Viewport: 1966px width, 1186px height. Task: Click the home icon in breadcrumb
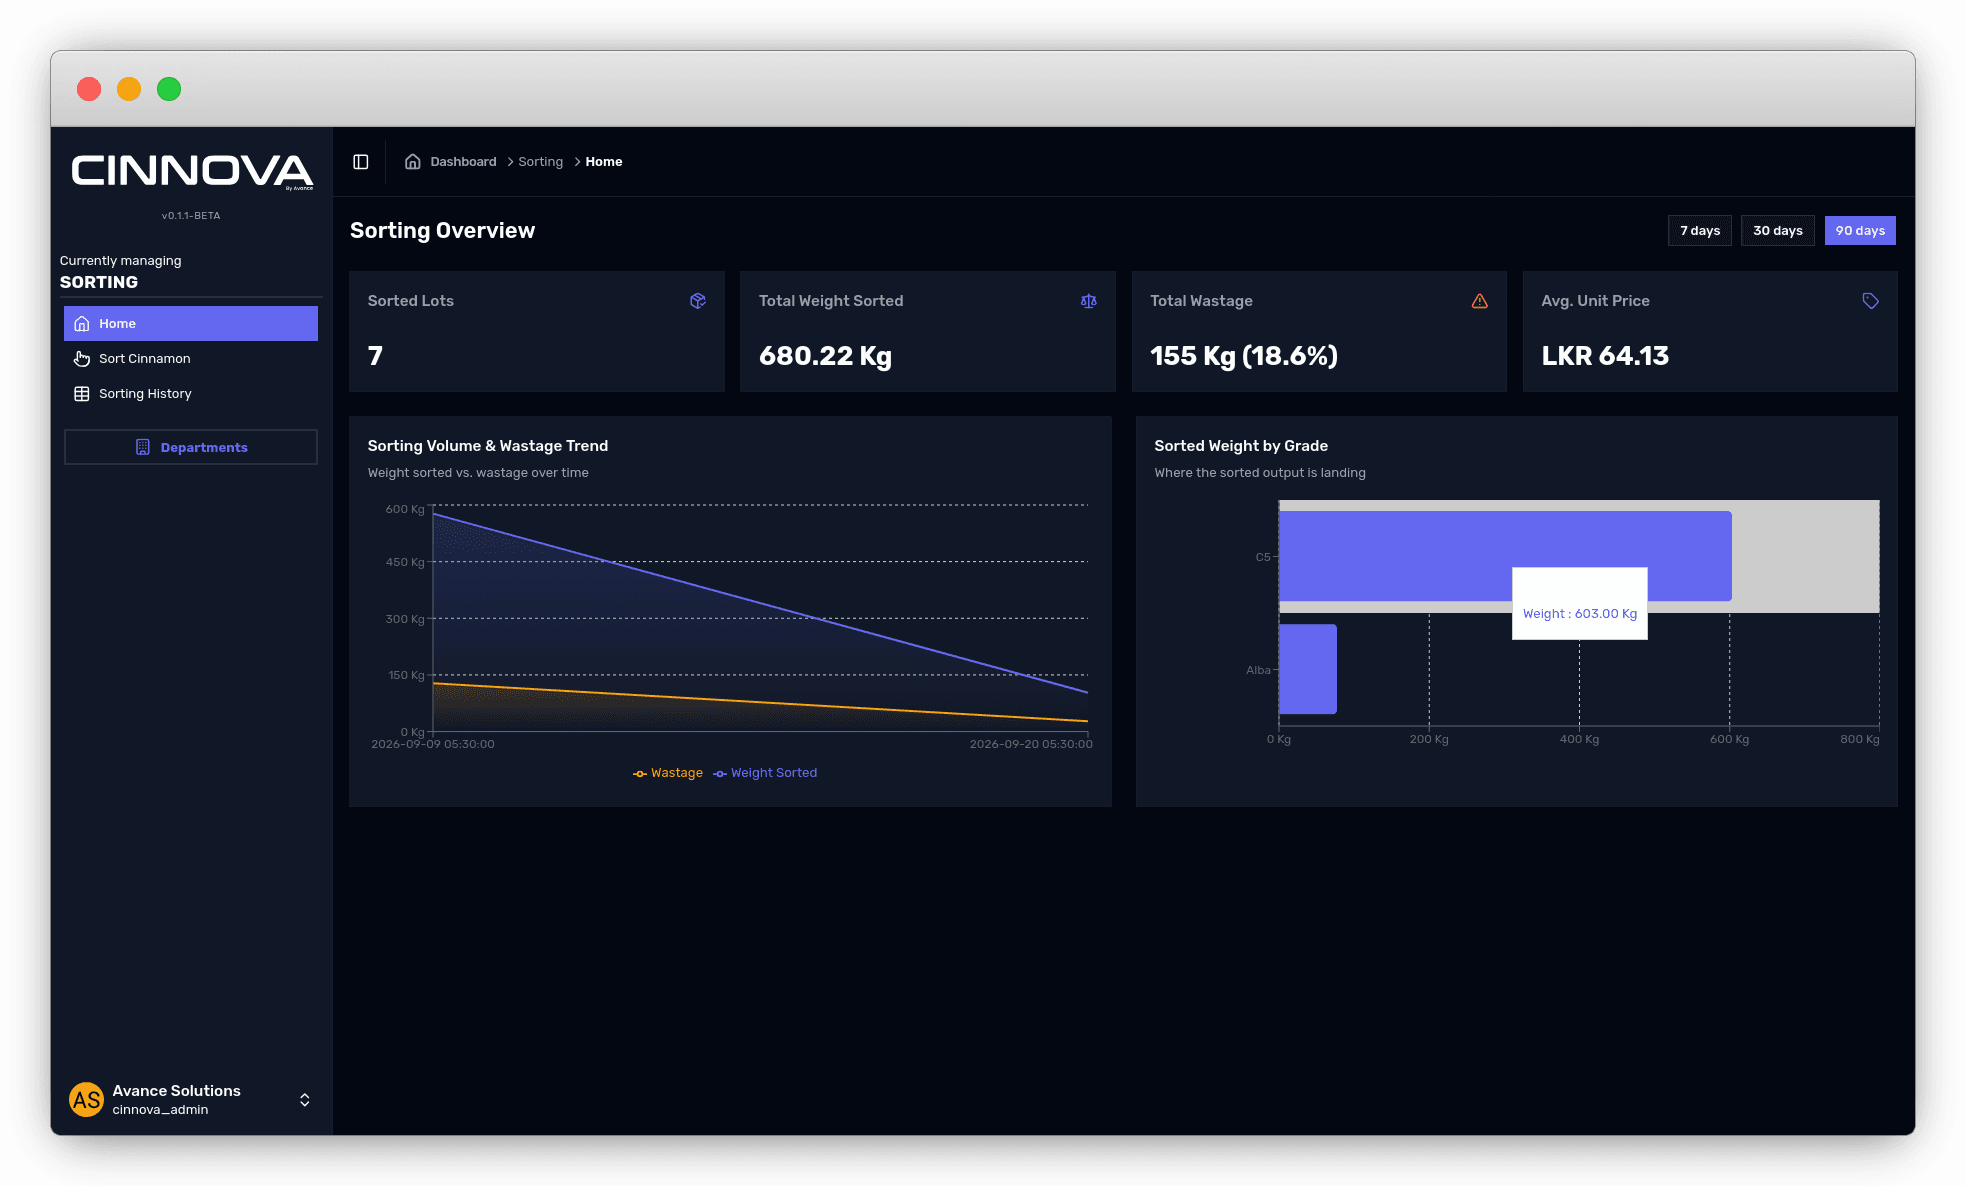click(412, 162)
